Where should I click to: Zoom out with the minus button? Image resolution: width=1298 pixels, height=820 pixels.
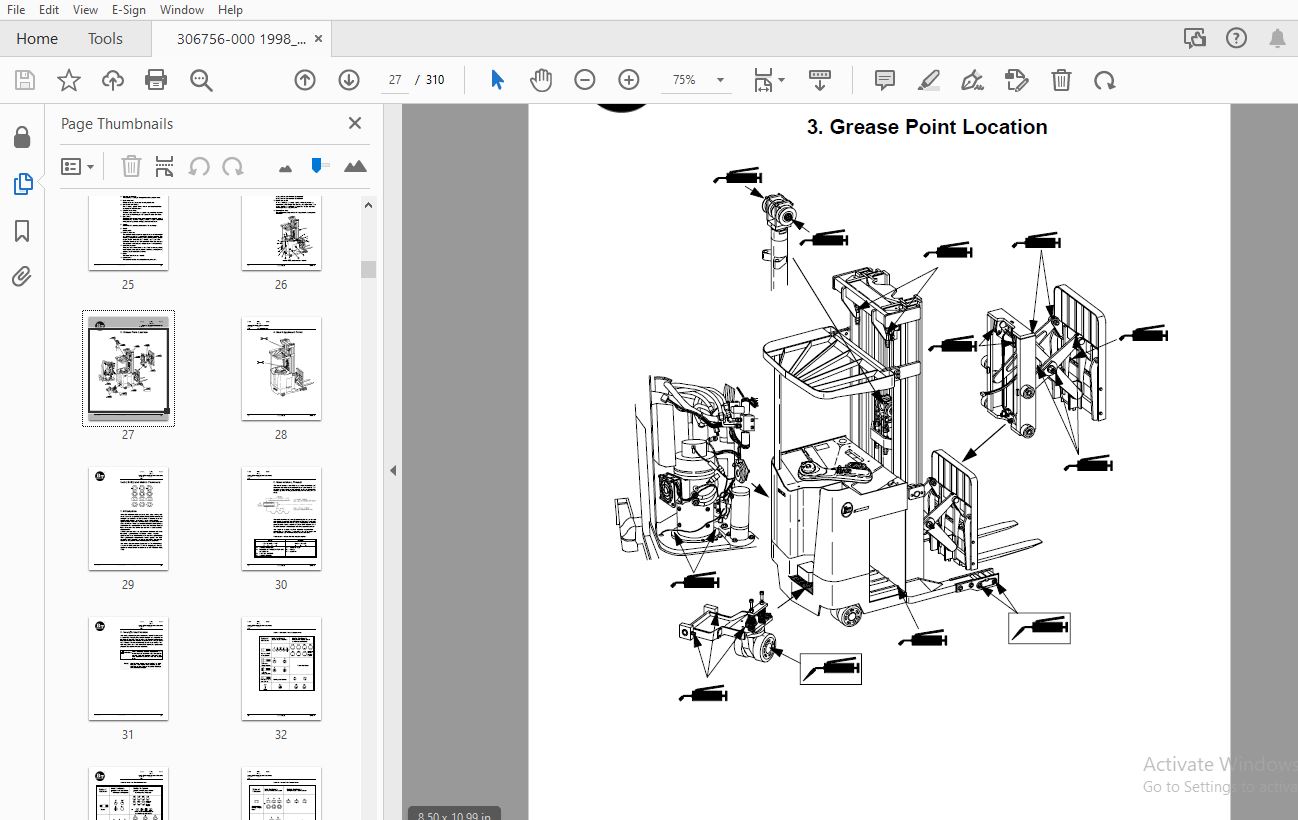pyautogui.click(x=585, y=80)
